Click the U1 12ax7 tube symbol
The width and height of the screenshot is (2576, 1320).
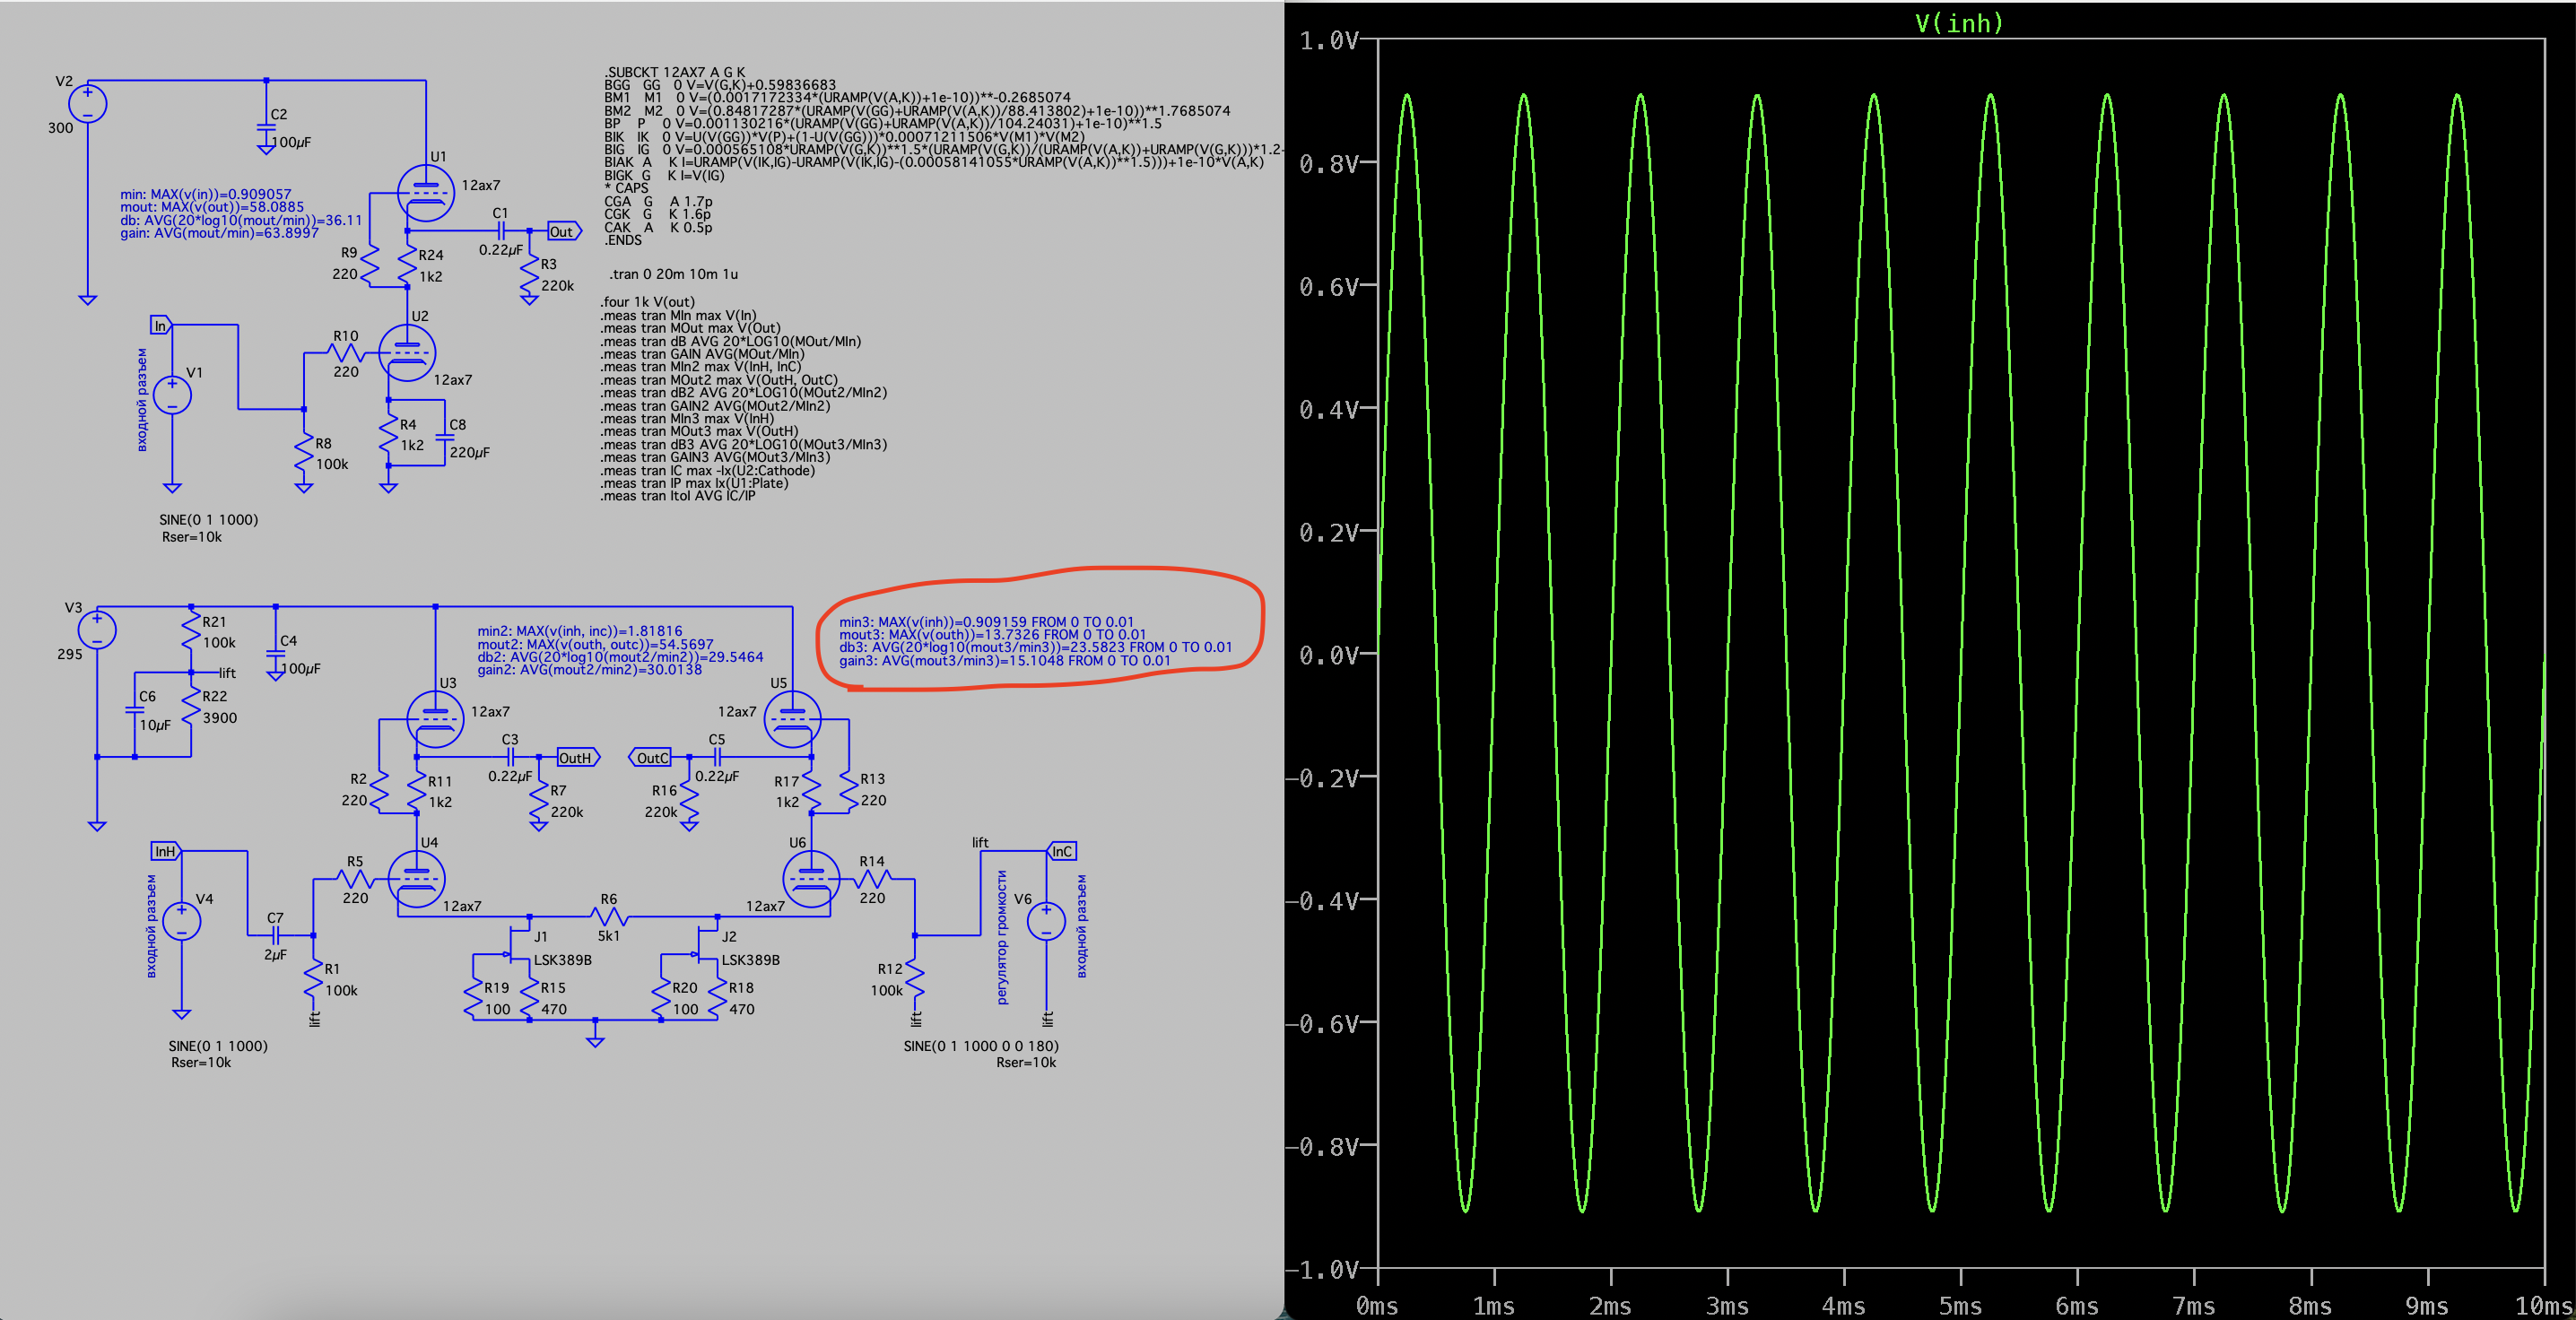point(426,192)
